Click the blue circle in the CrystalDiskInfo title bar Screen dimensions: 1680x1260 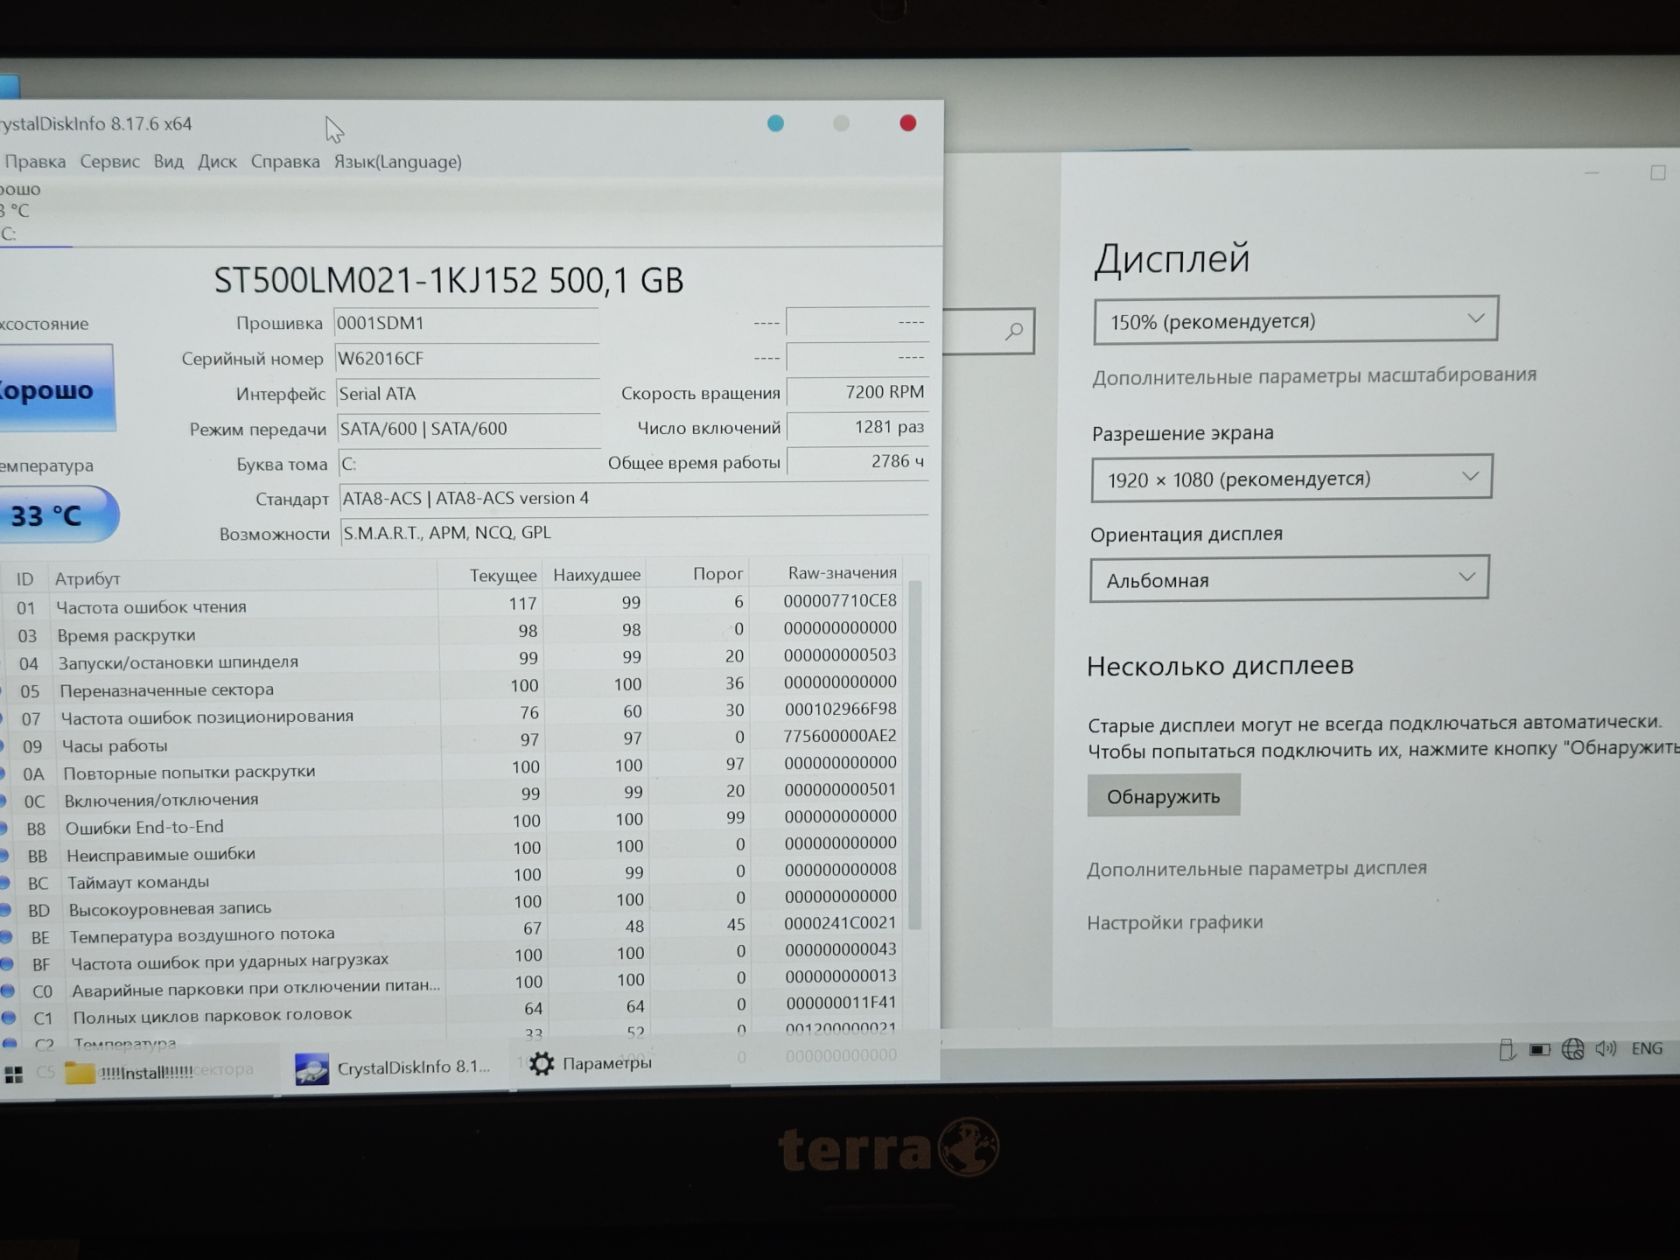[x=775, y=123]
